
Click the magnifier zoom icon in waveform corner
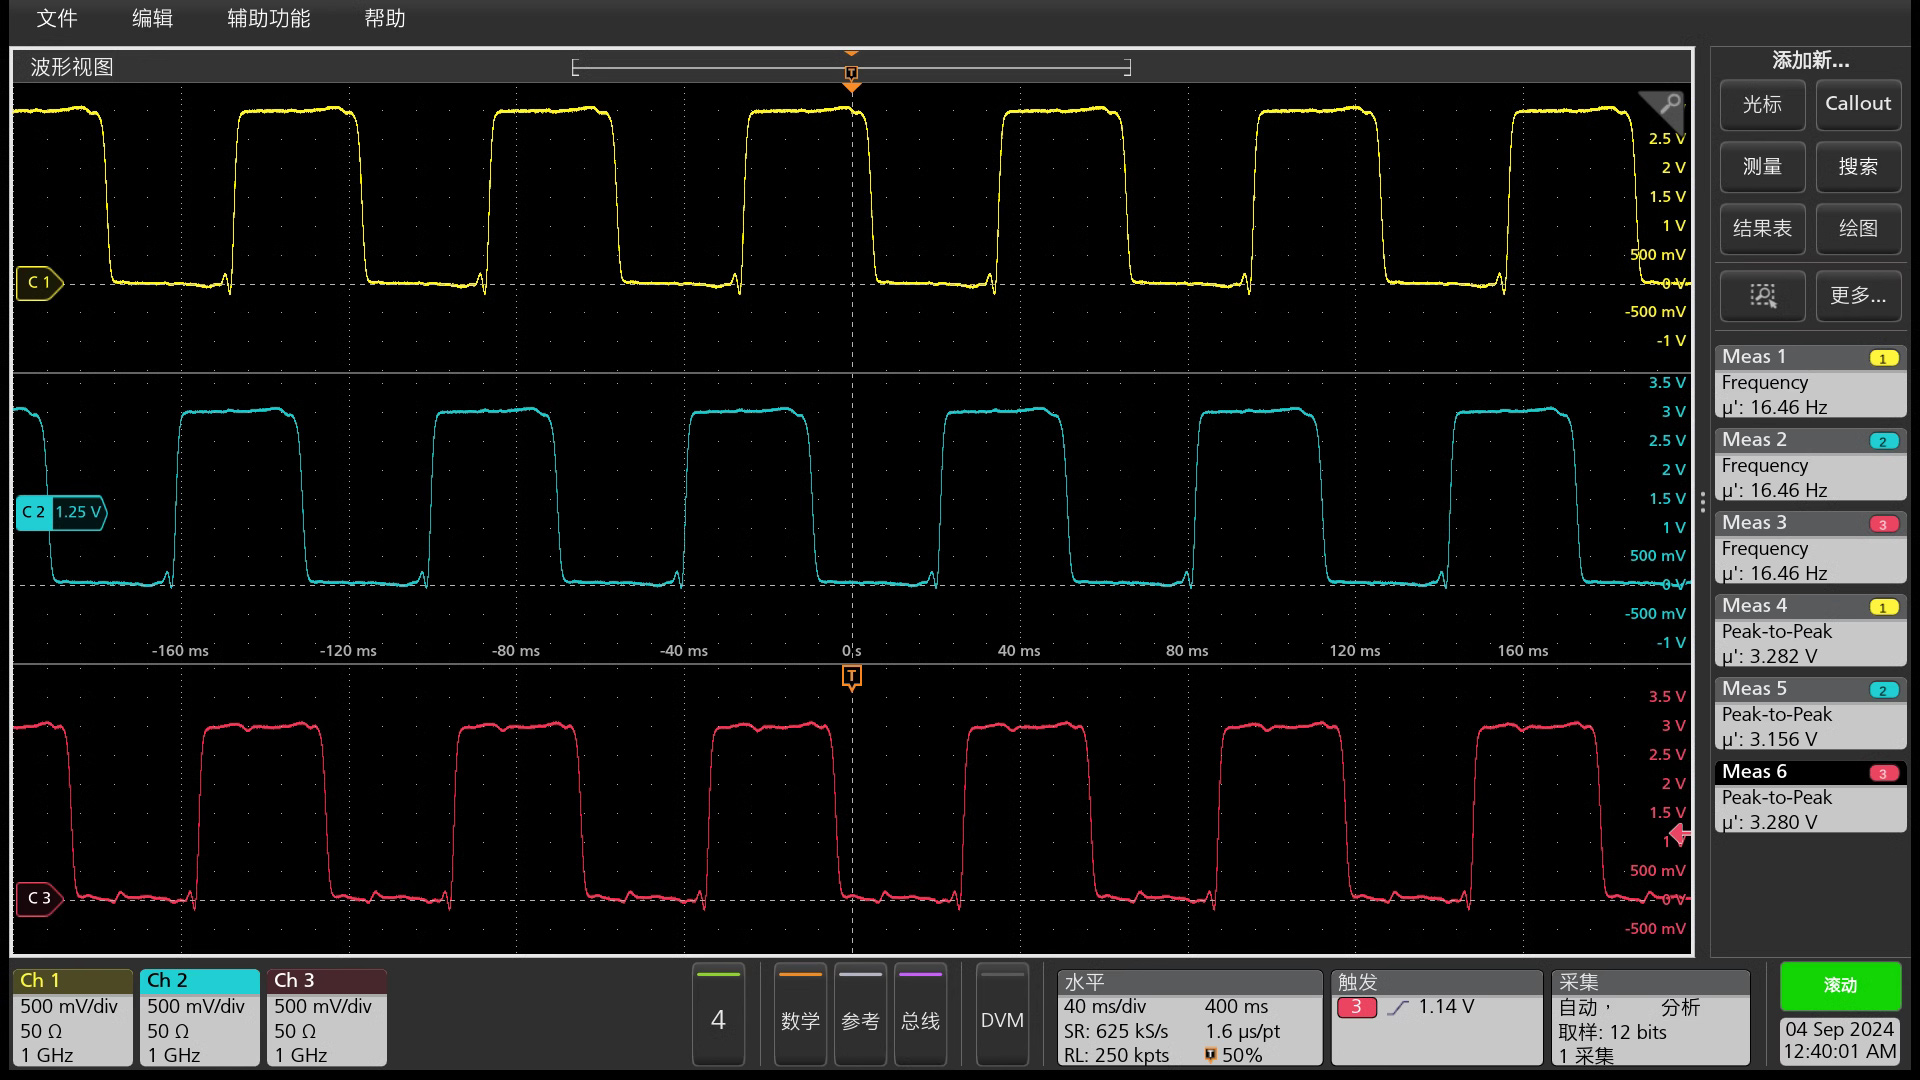(x=1669, y=104)
